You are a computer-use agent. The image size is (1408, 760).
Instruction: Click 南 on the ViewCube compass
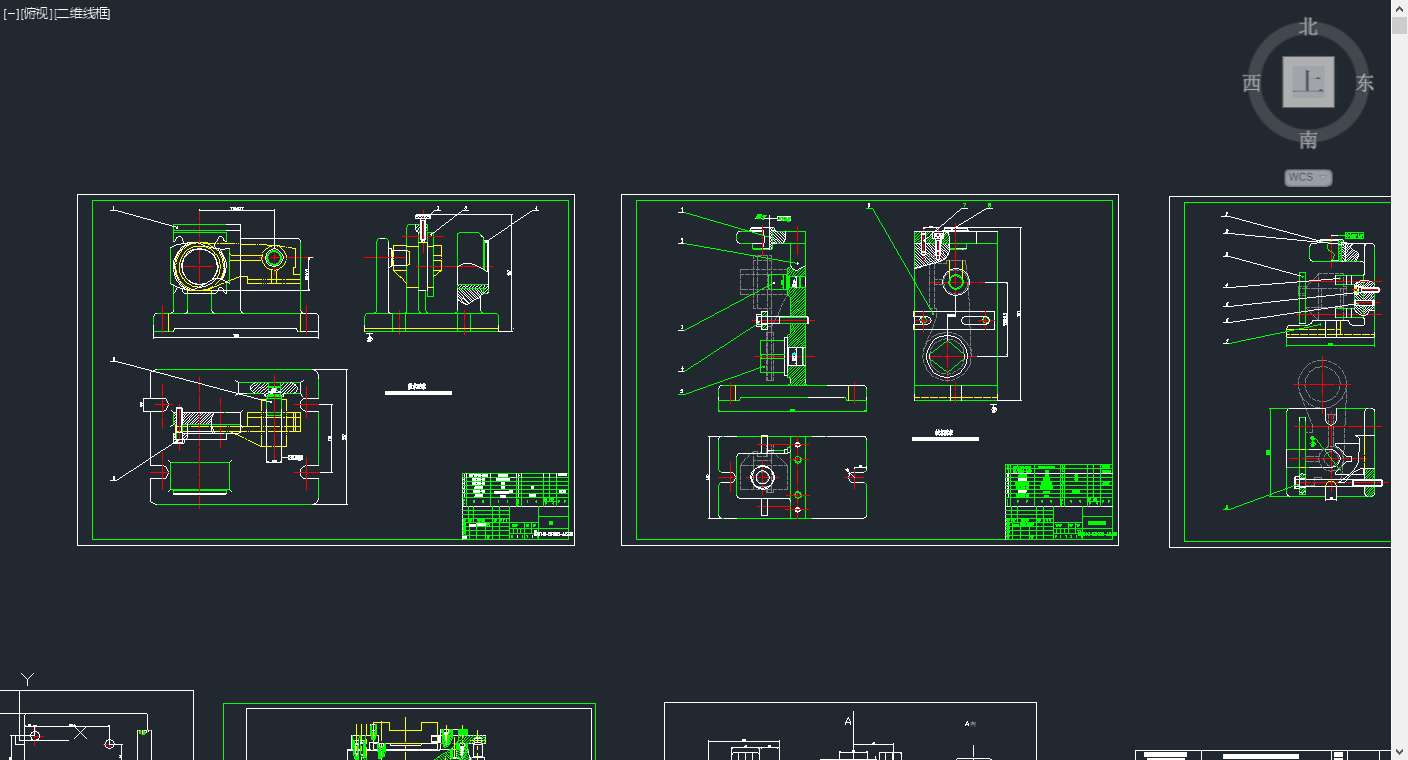(1308, 138)
